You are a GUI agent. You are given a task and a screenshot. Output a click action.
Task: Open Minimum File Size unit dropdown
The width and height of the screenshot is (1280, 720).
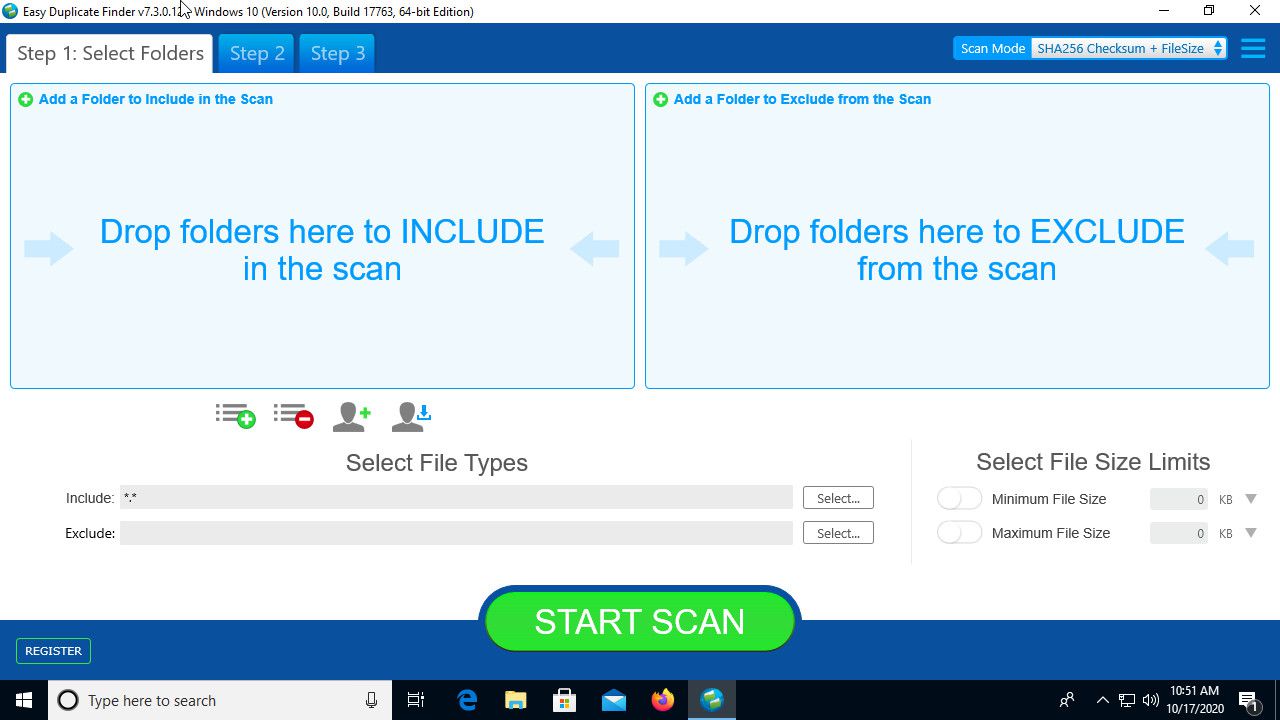(1251, 499)
